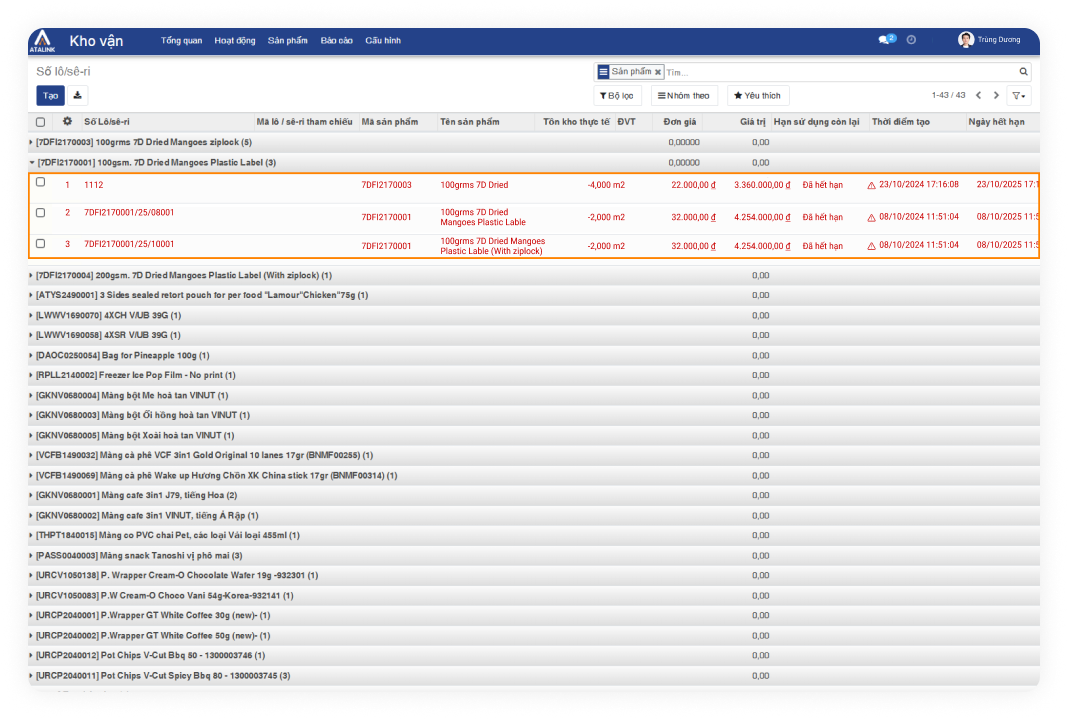Click in the Tìm search field
The height and width of the screenshot is (720, 1068).
(840, 72)
